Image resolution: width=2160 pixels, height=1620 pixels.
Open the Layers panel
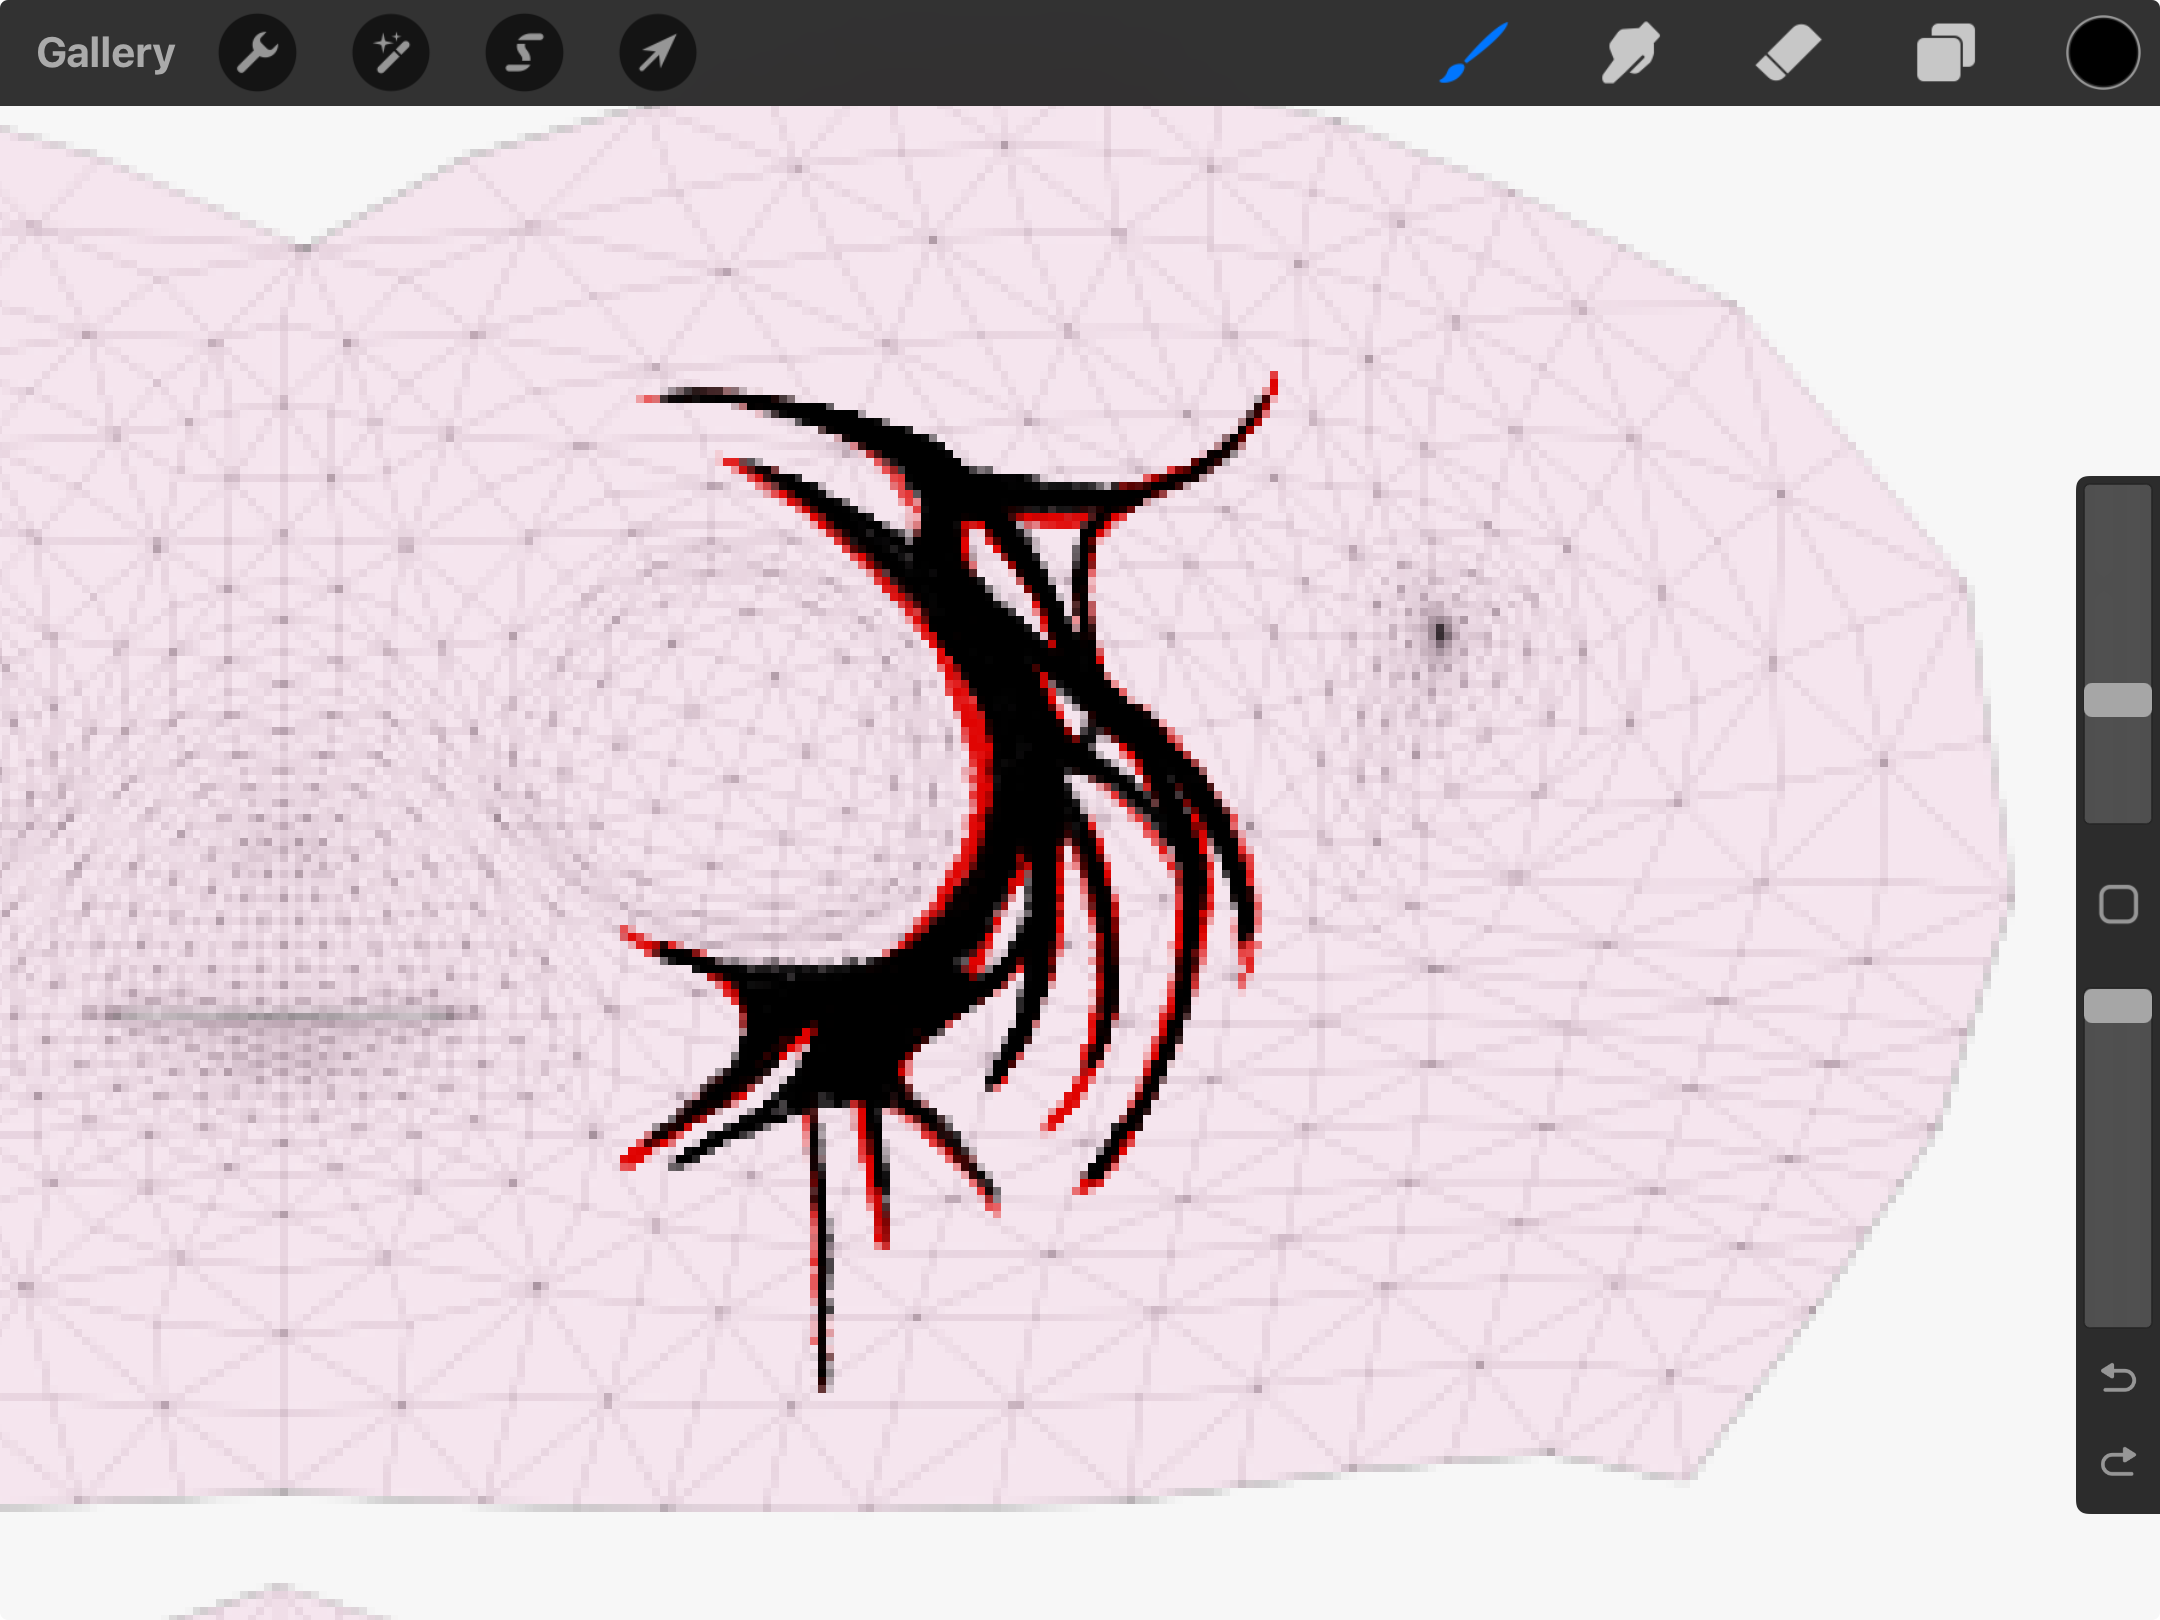click(x=1945, y=53)
